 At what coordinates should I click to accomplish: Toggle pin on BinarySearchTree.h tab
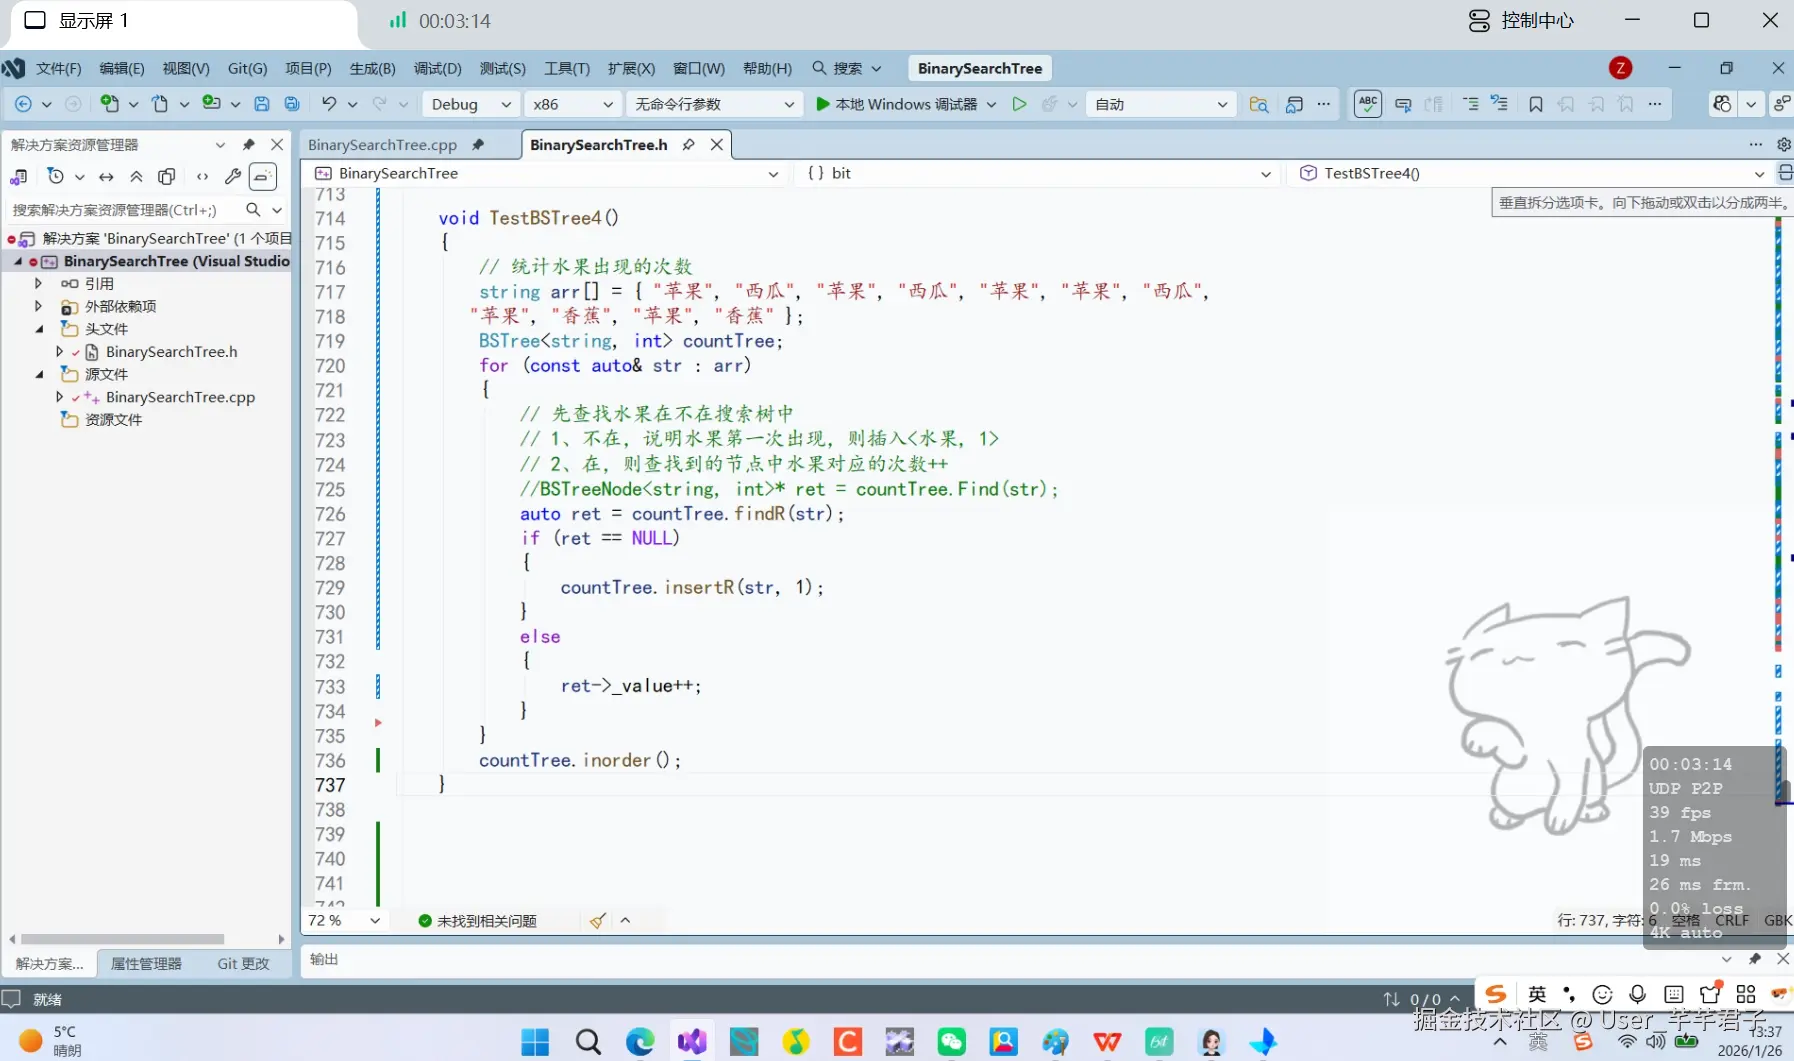pyautogui.click(x=688, y=145)
